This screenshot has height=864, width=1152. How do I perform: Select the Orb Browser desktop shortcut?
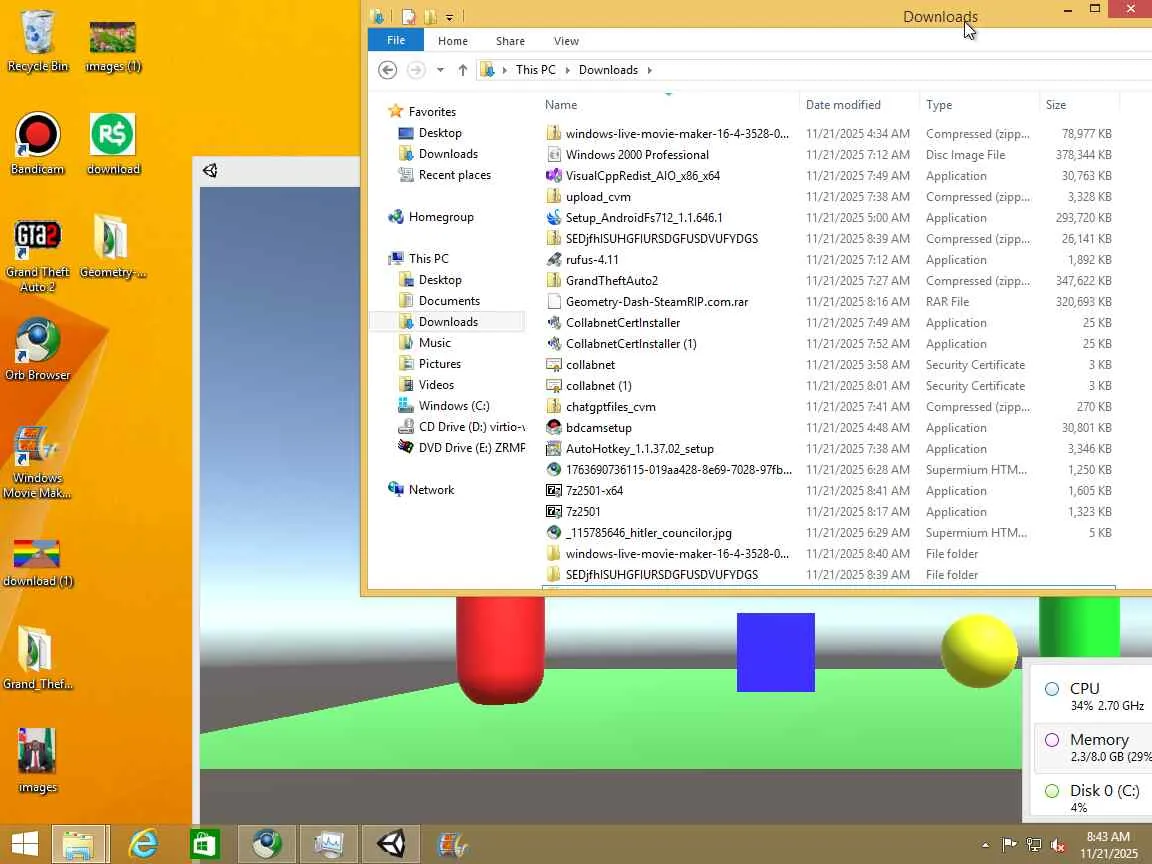[x=37, y=349]
